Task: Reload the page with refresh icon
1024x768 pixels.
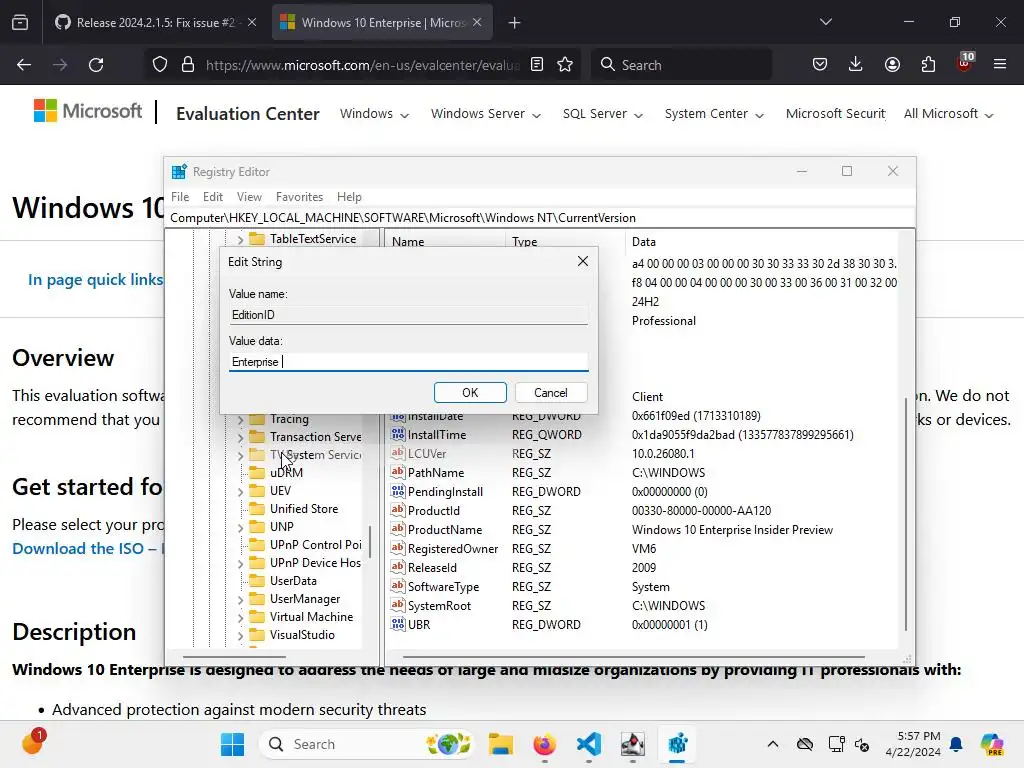Action: point(96,65)
